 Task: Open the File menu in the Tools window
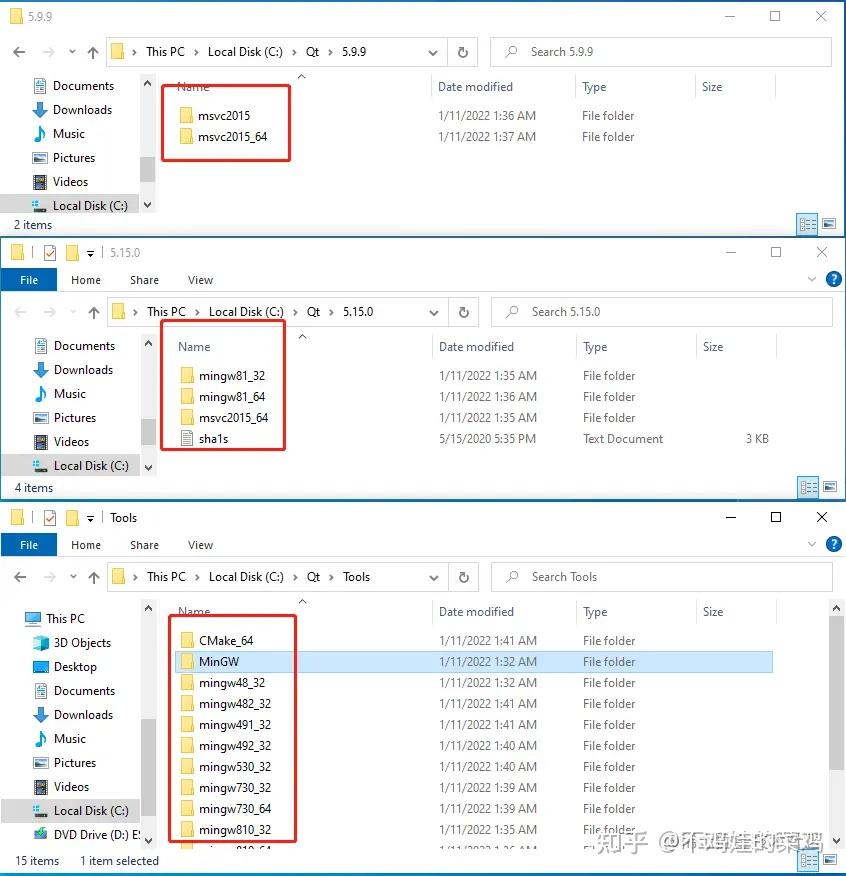coord(29,544)
